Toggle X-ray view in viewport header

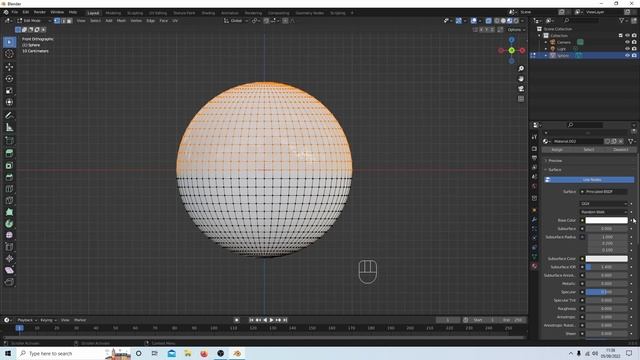489,21
